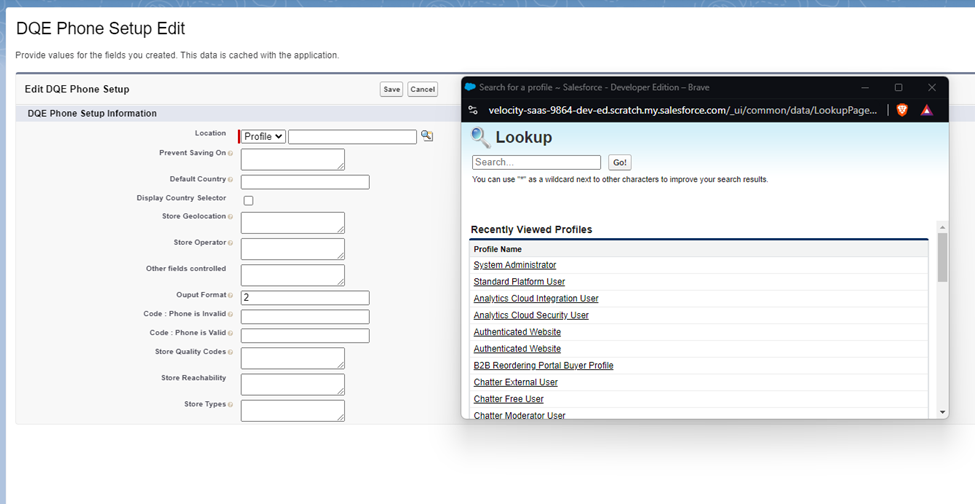Click DQE Phone Setup Information section header
This screenshot has height=504, width=975.
92,114
